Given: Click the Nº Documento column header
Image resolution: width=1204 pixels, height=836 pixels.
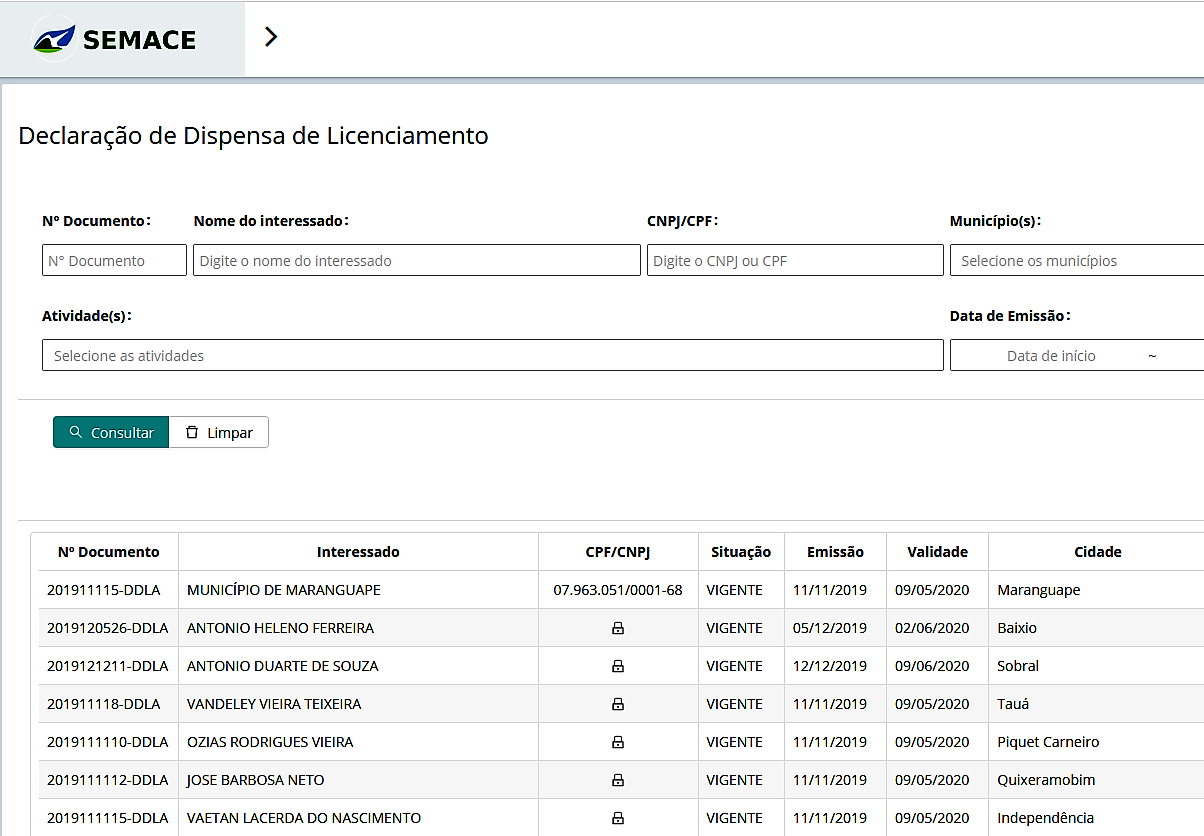Looking at the screenshot, I should 108,552.
